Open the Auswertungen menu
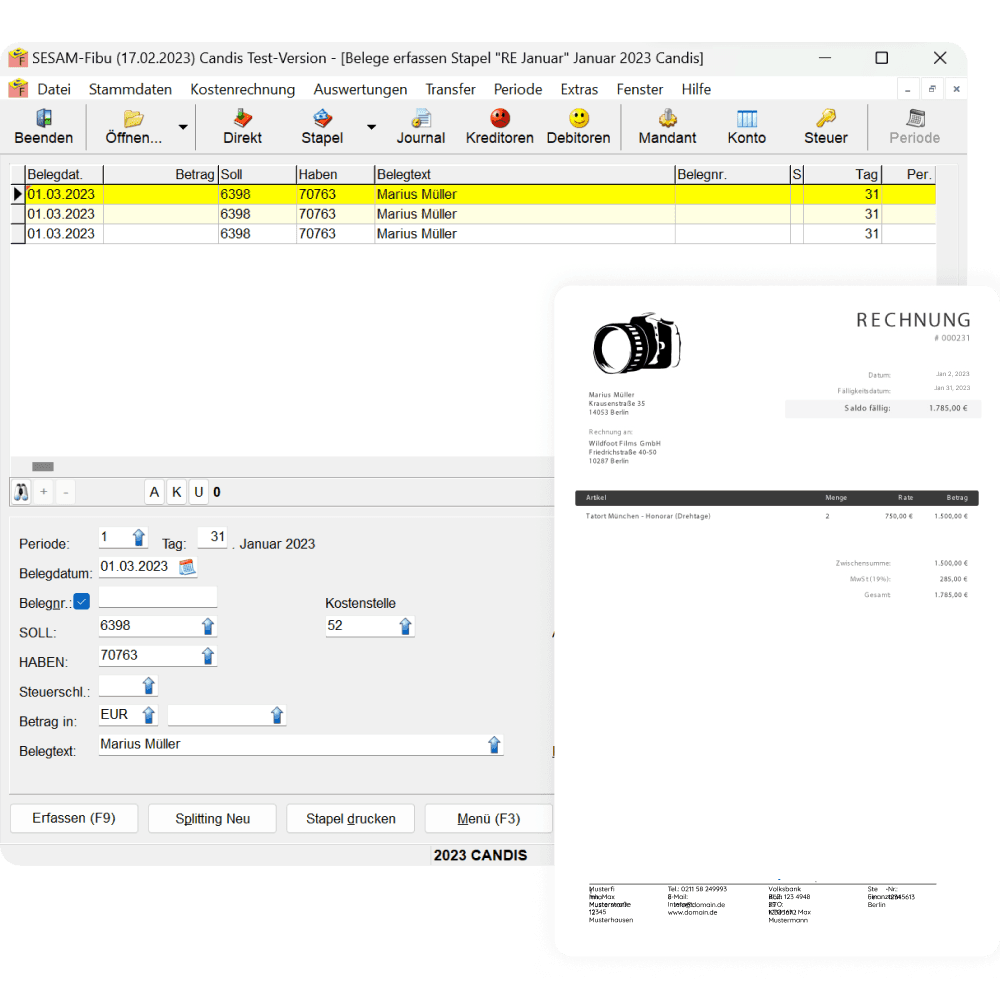Viewport: 1000px width, 1000px height. pyautogui.click(x=360, y=89)
